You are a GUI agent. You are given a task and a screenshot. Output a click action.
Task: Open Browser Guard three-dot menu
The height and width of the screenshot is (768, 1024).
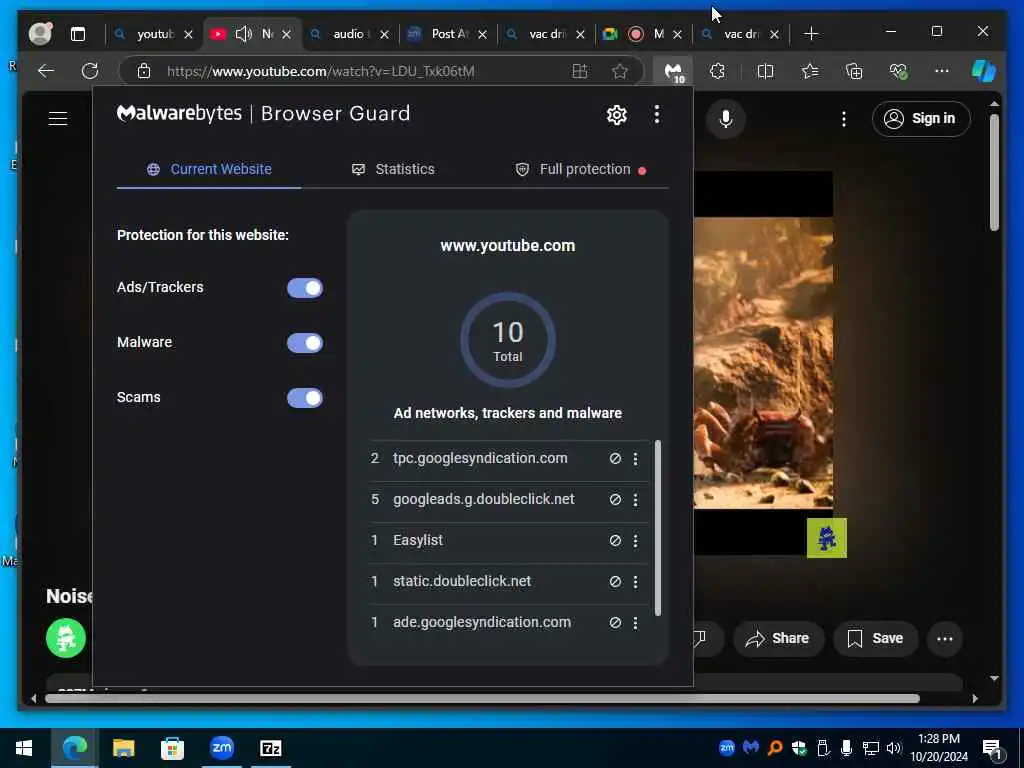(656, 114)
